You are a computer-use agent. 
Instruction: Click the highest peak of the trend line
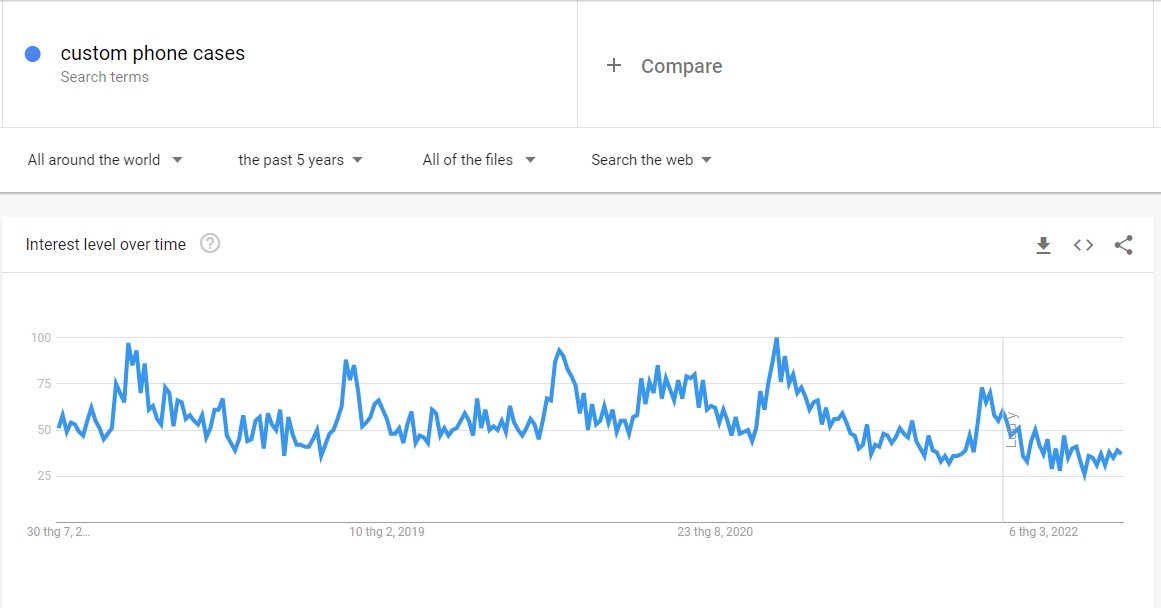tap(776, 340)
